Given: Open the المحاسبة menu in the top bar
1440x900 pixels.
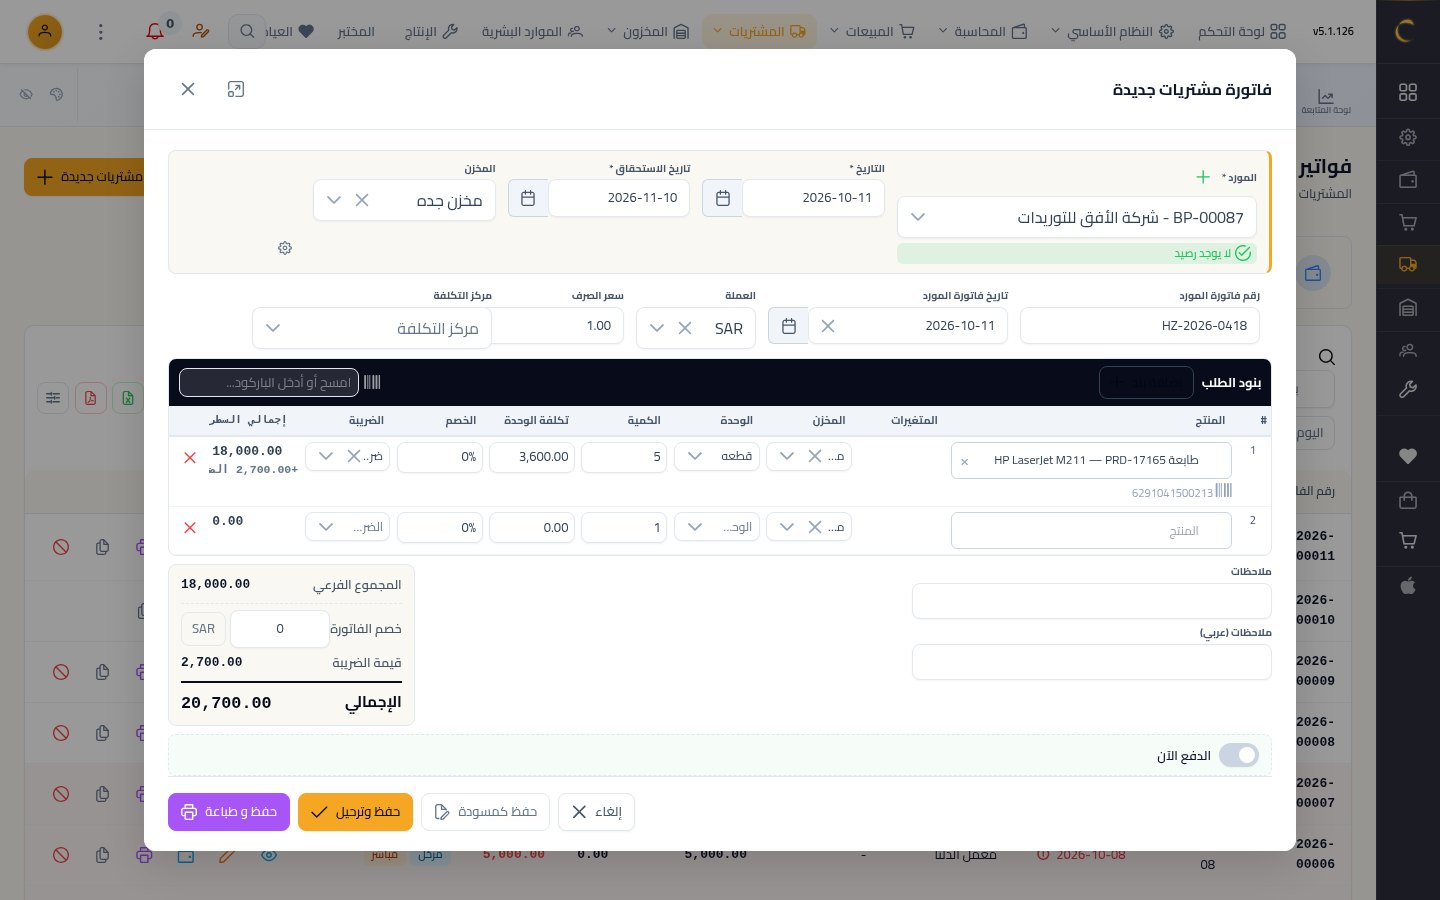Looking at the screenshot, I should [x=983, y=32].
